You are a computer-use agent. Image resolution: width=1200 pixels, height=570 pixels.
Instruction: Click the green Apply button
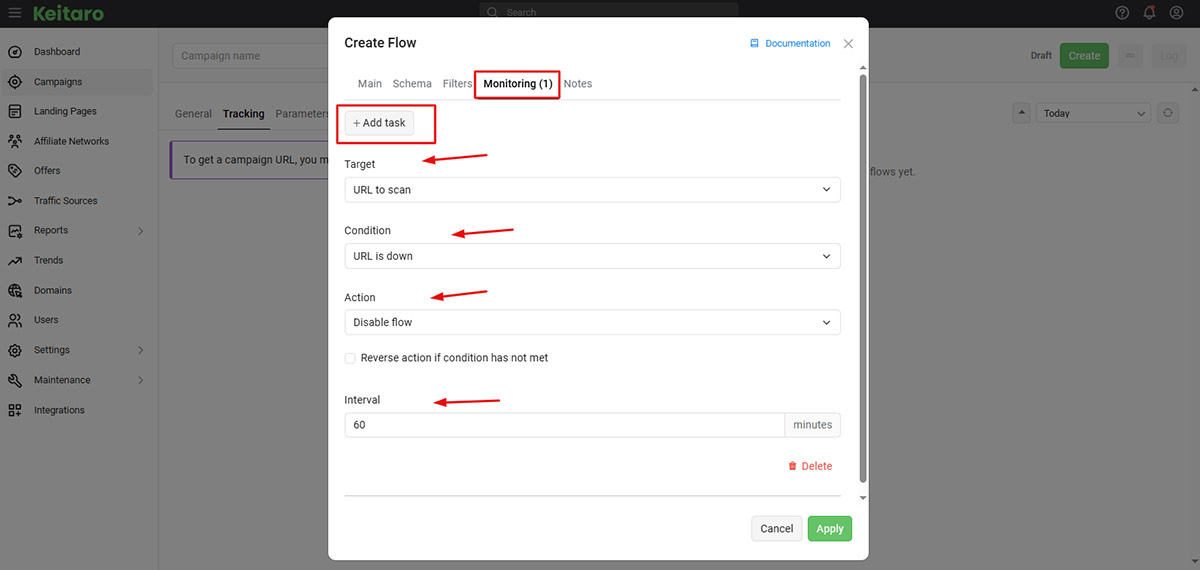pos(830,529)
